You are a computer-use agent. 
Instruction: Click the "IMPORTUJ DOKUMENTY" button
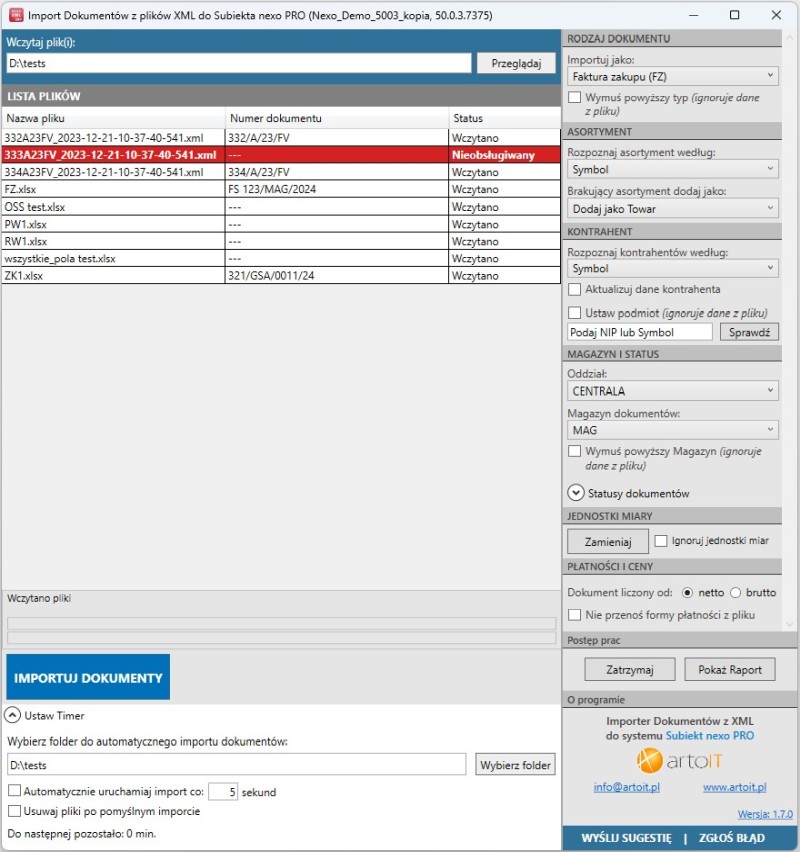pos(88,676)
